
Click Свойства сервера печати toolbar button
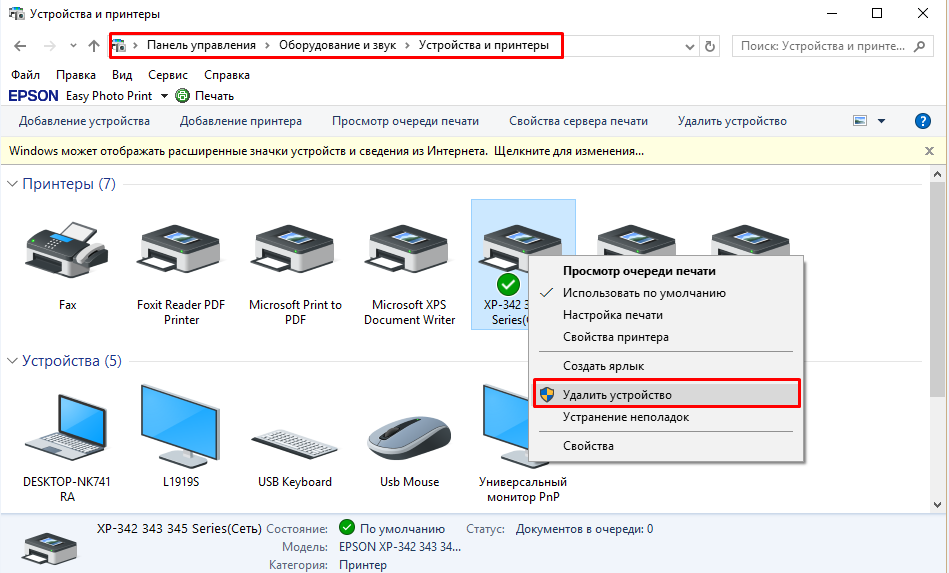point(578,121)
